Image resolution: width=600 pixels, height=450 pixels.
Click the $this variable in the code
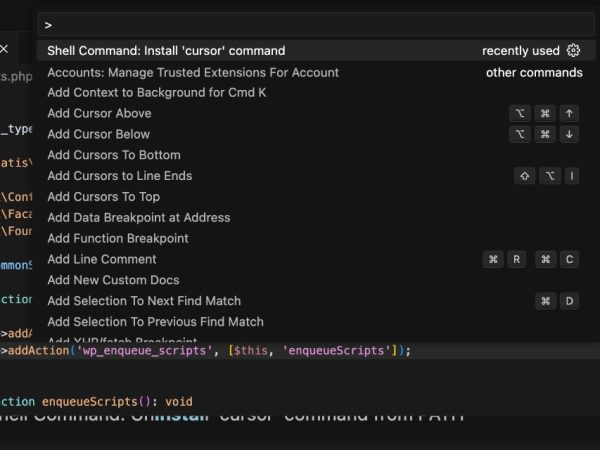click(251, 351)
